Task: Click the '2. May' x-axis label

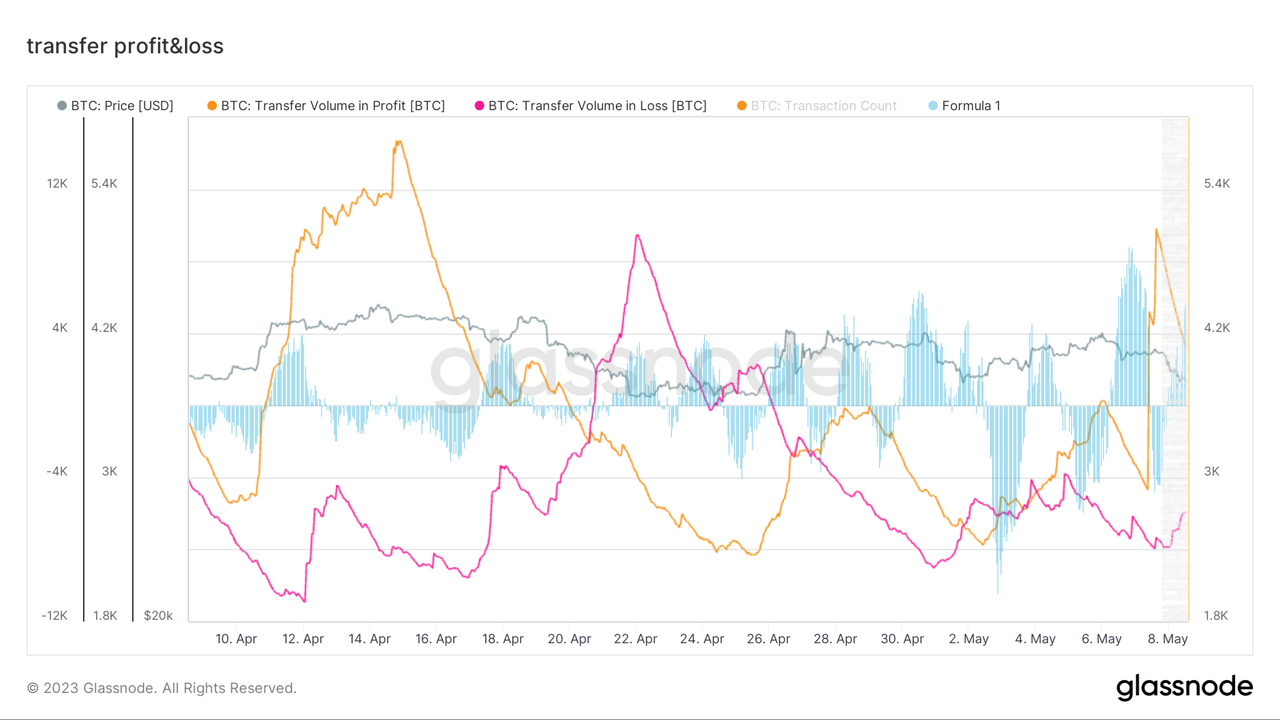Action: [968, 639]
